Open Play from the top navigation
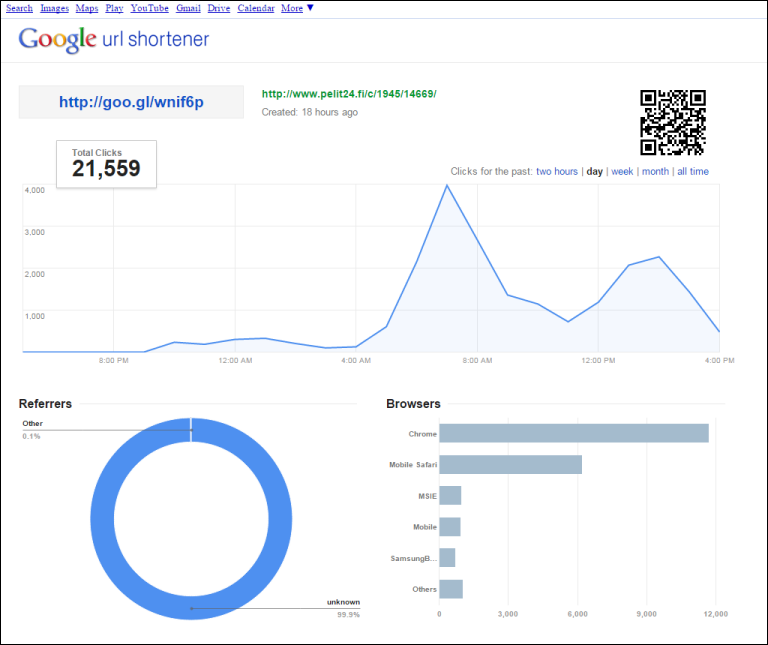768x645 pixels. click(x=114, y=8)
